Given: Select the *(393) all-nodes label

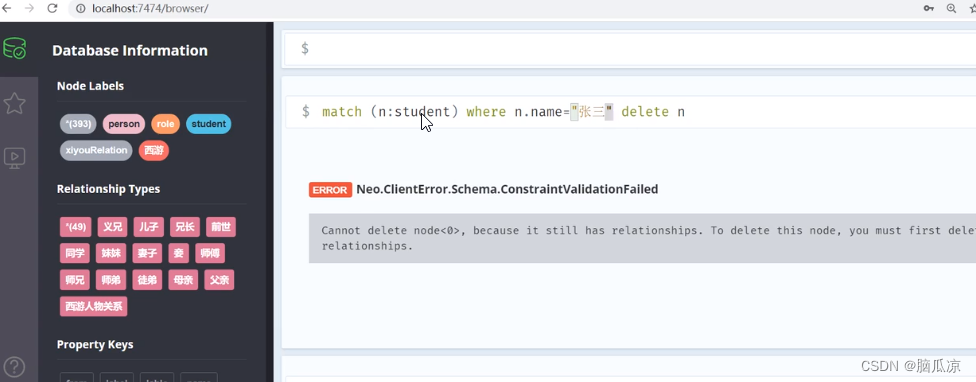Looking at the screenshot, I should pyautogui.click(x=78, y=124).
